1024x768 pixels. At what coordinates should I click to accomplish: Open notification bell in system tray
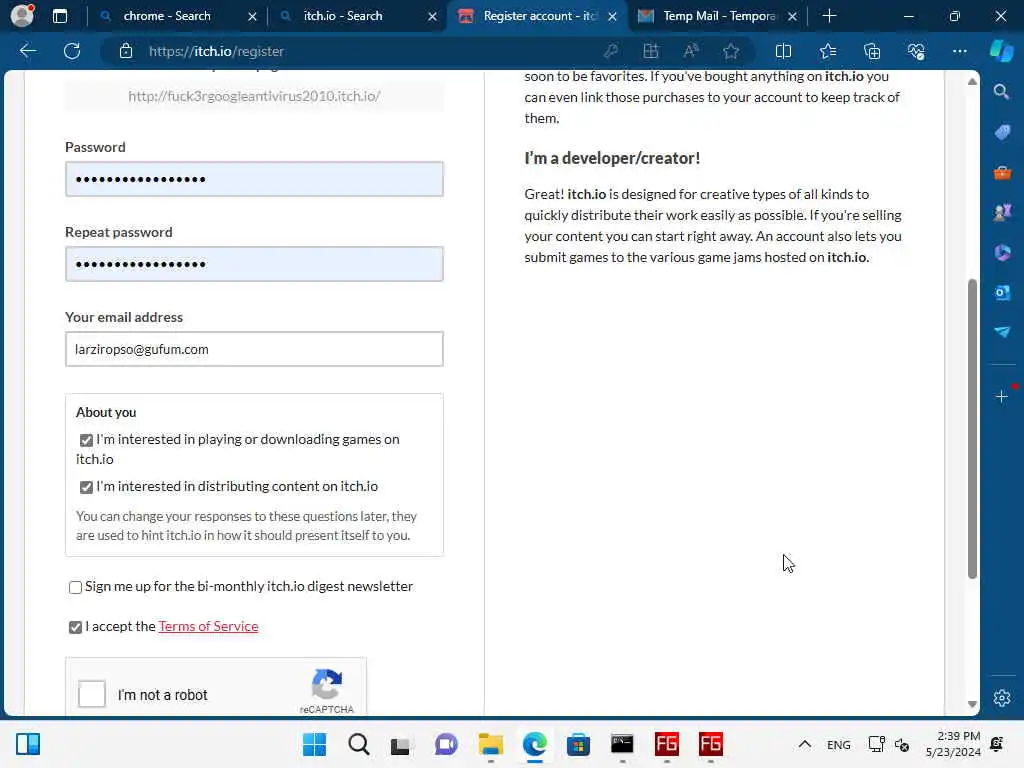click(x=997, y=744)
